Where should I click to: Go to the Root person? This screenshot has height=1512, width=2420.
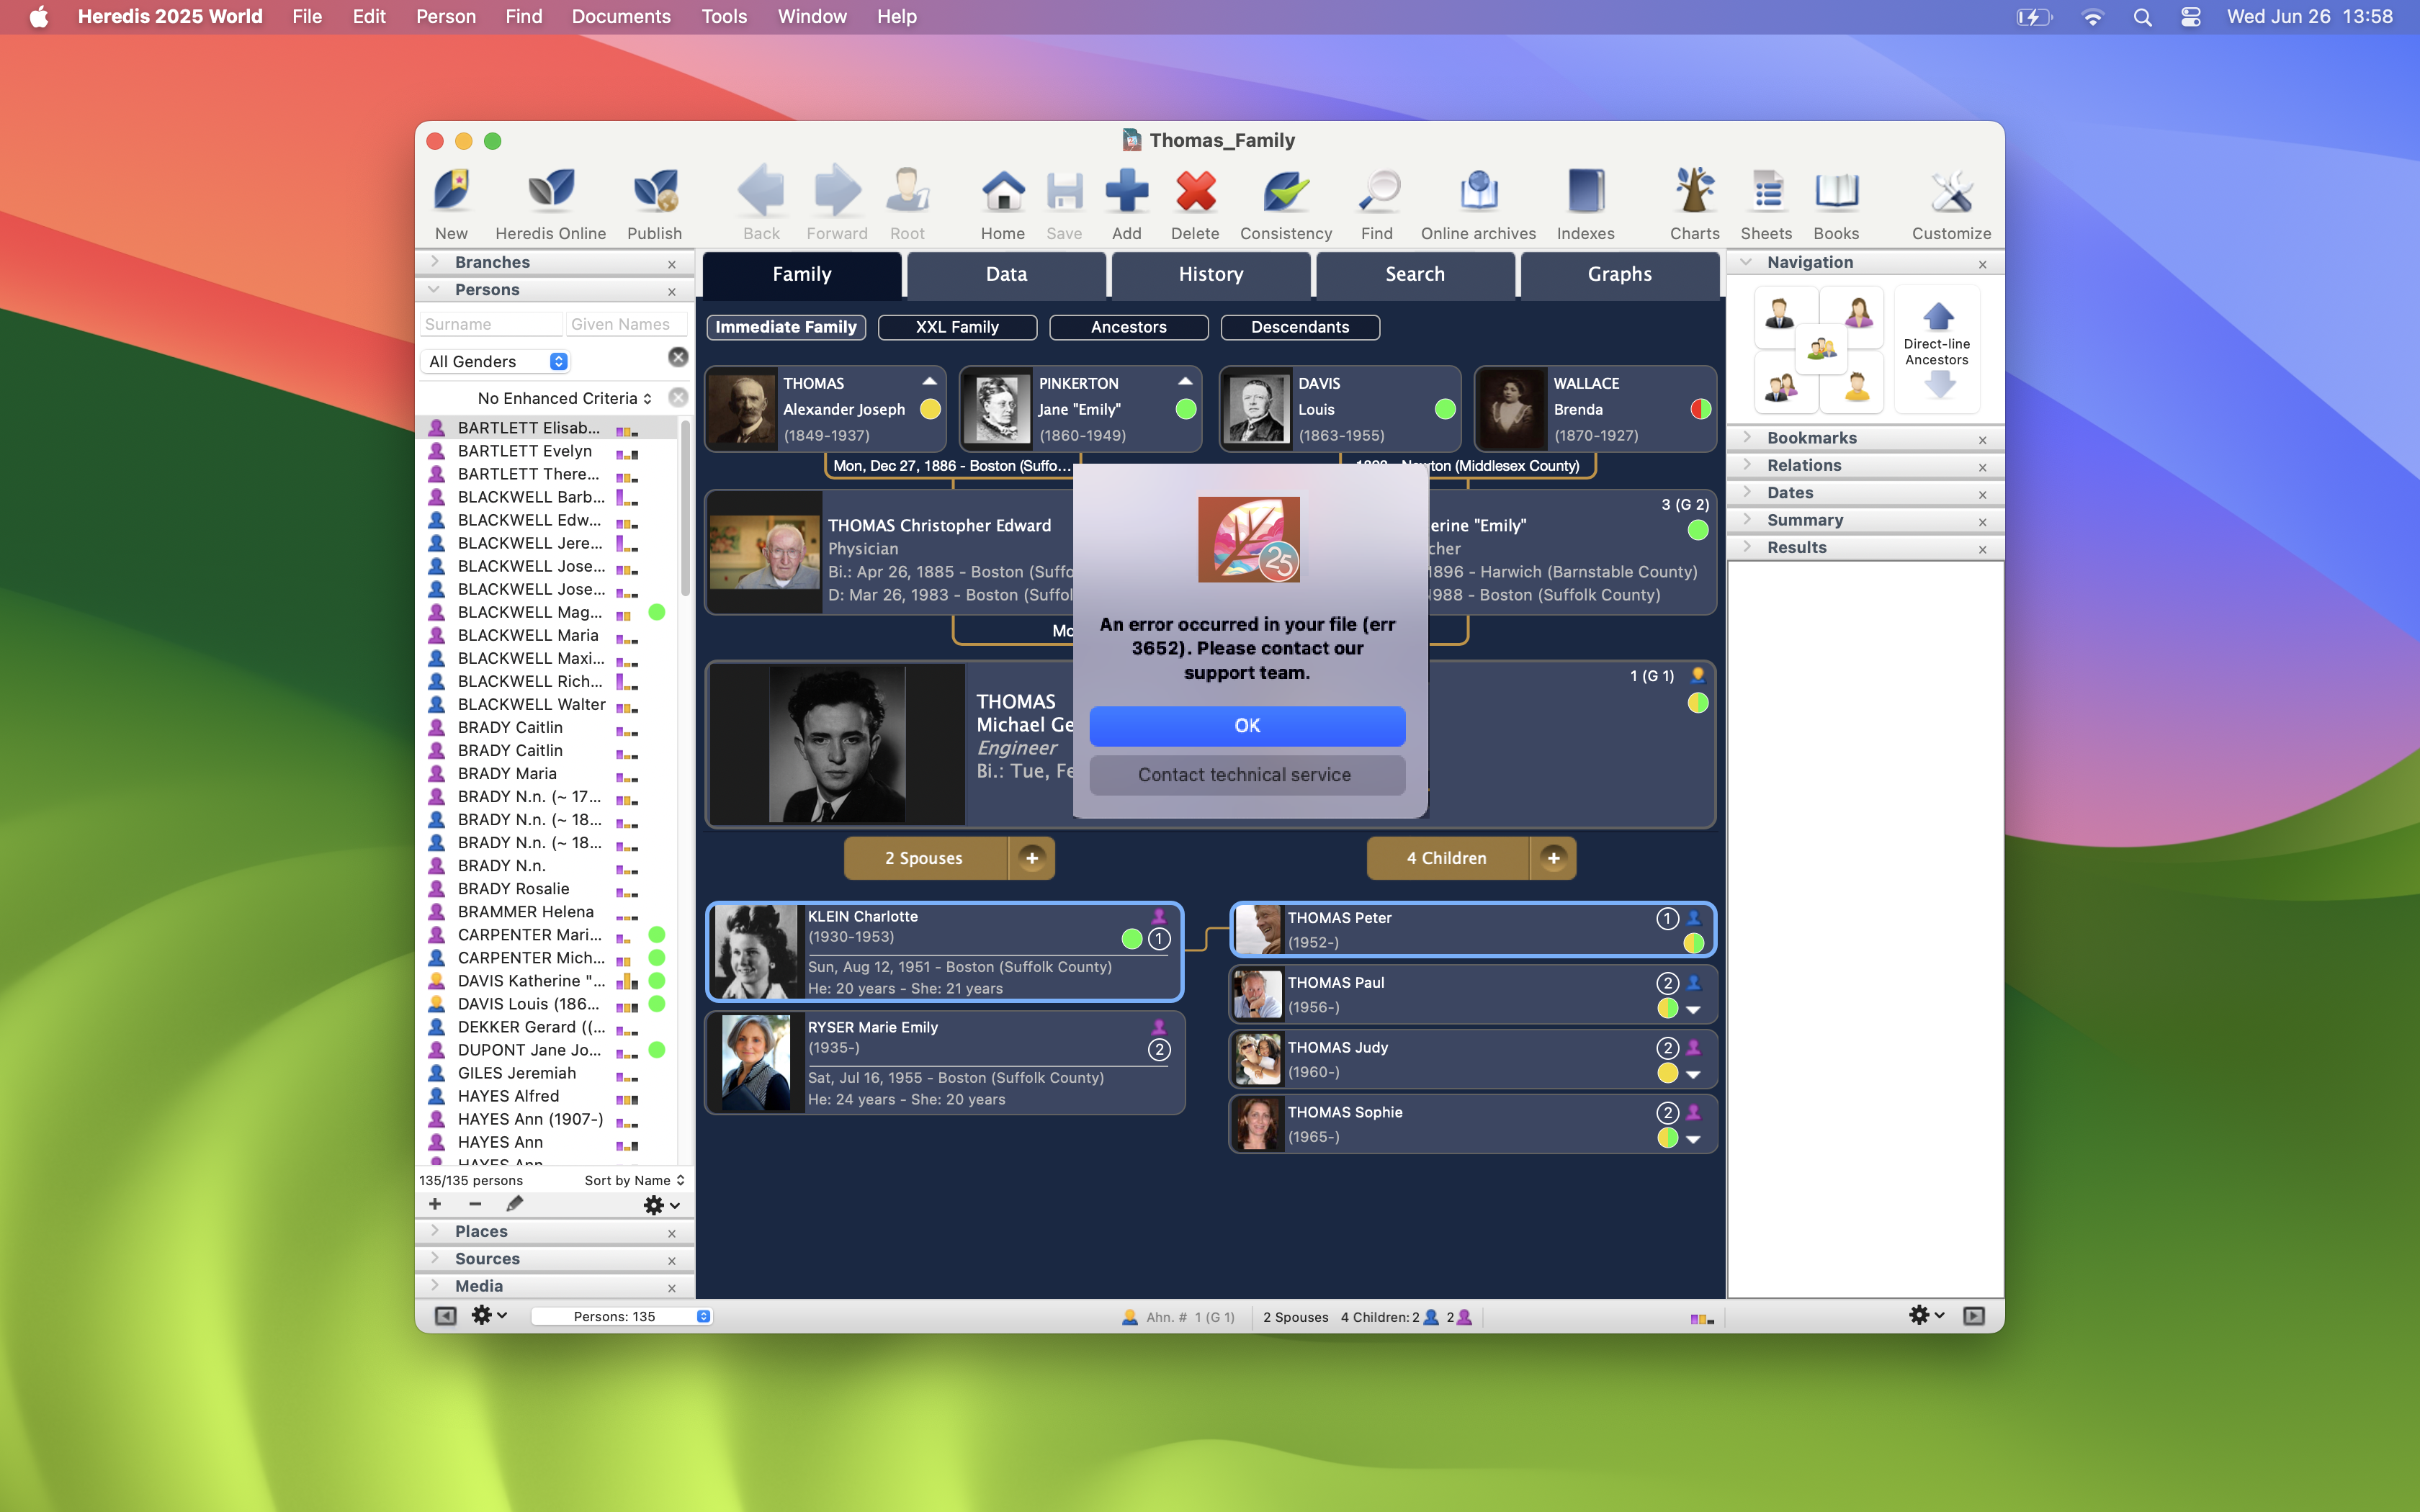906,200
